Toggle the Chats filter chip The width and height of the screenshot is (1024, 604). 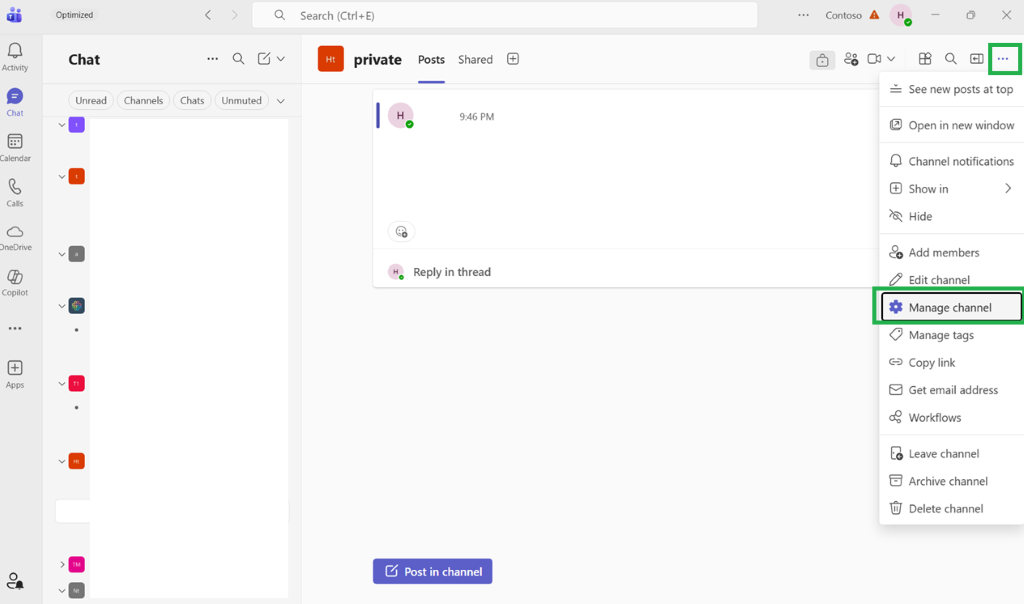click(192, 101)
